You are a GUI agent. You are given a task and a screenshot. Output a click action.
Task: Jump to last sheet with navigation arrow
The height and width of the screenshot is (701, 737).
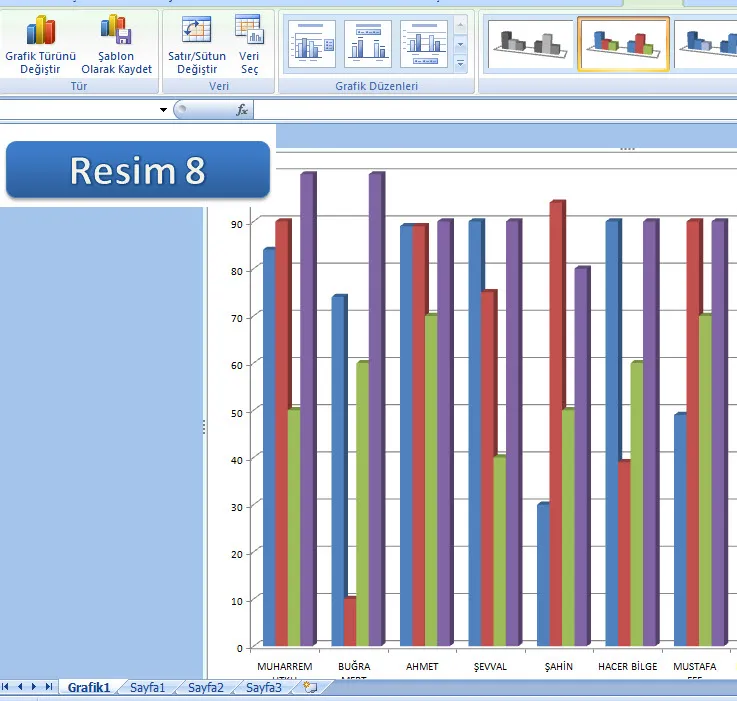tap(49, 687)
